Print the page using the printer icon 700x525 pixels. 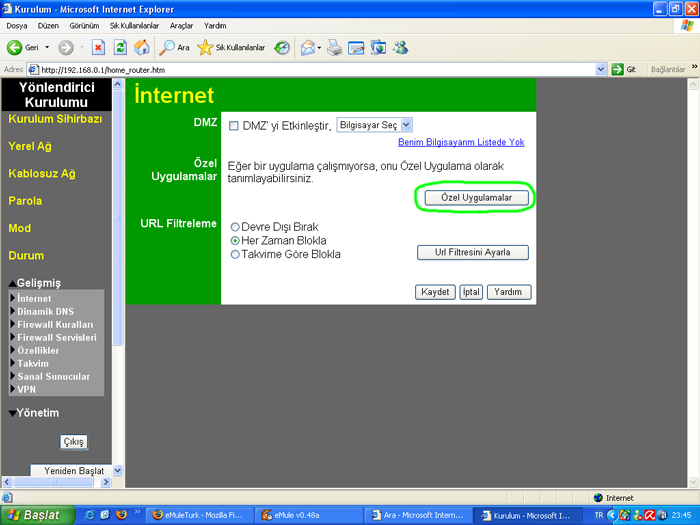point(334,47)
